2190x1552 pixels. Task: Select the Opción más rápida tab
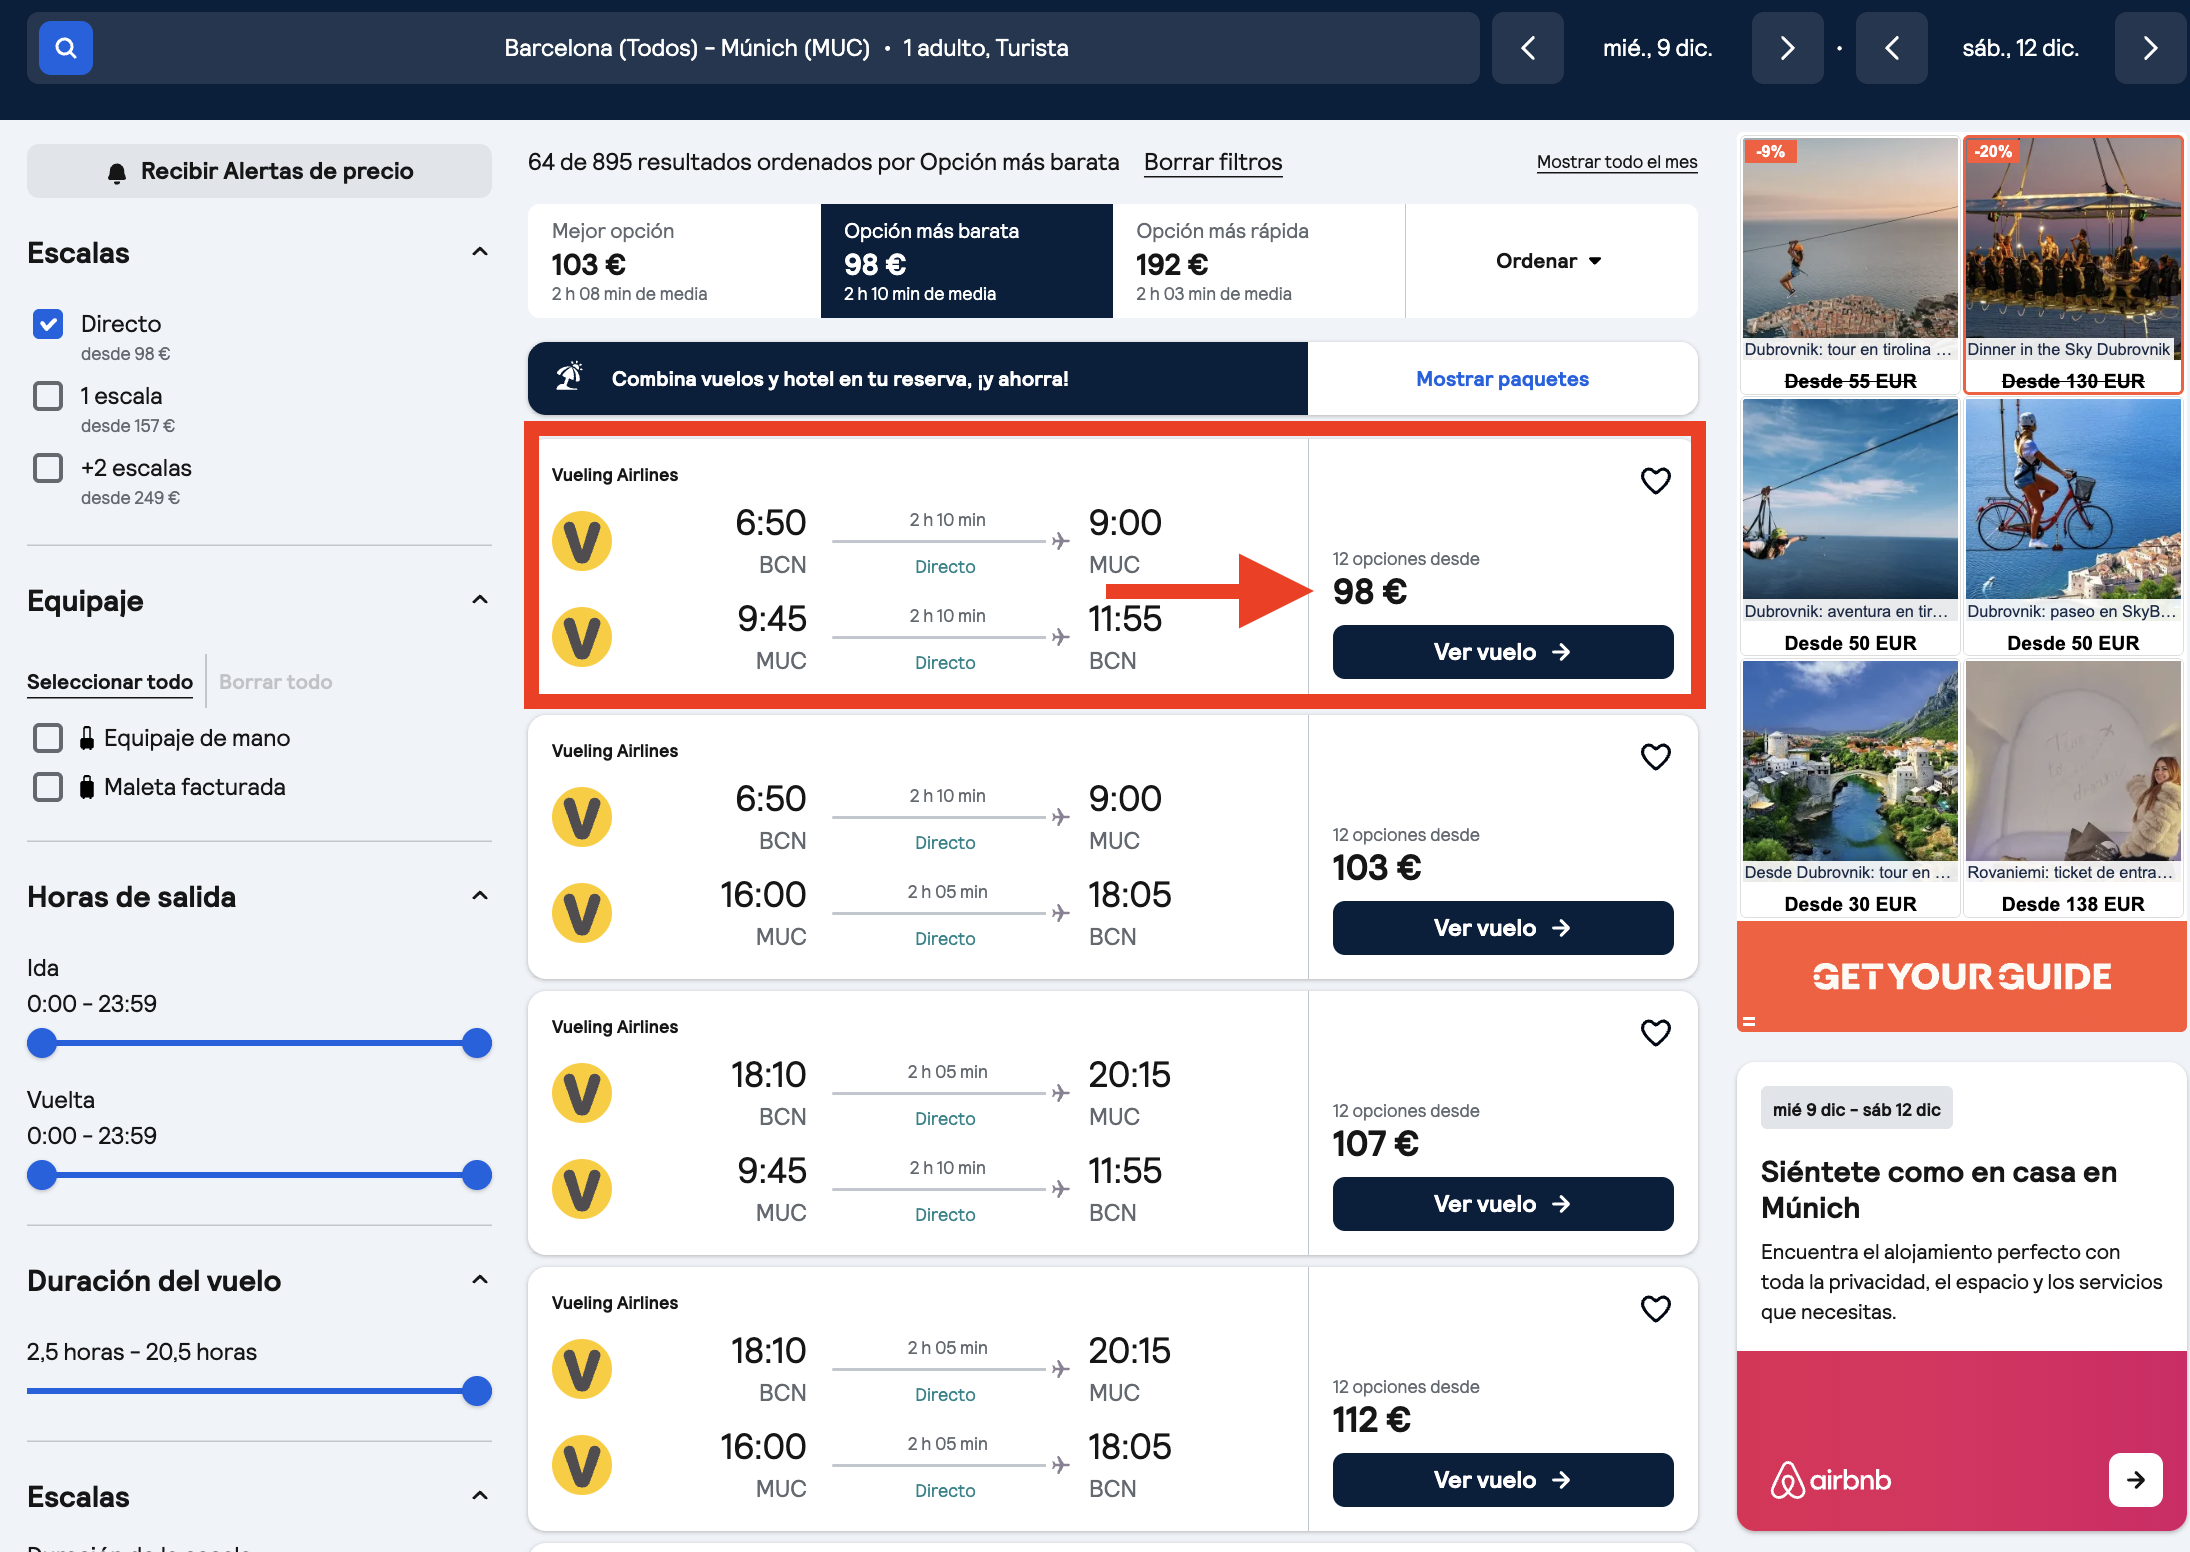click(x=1258, y=261)
